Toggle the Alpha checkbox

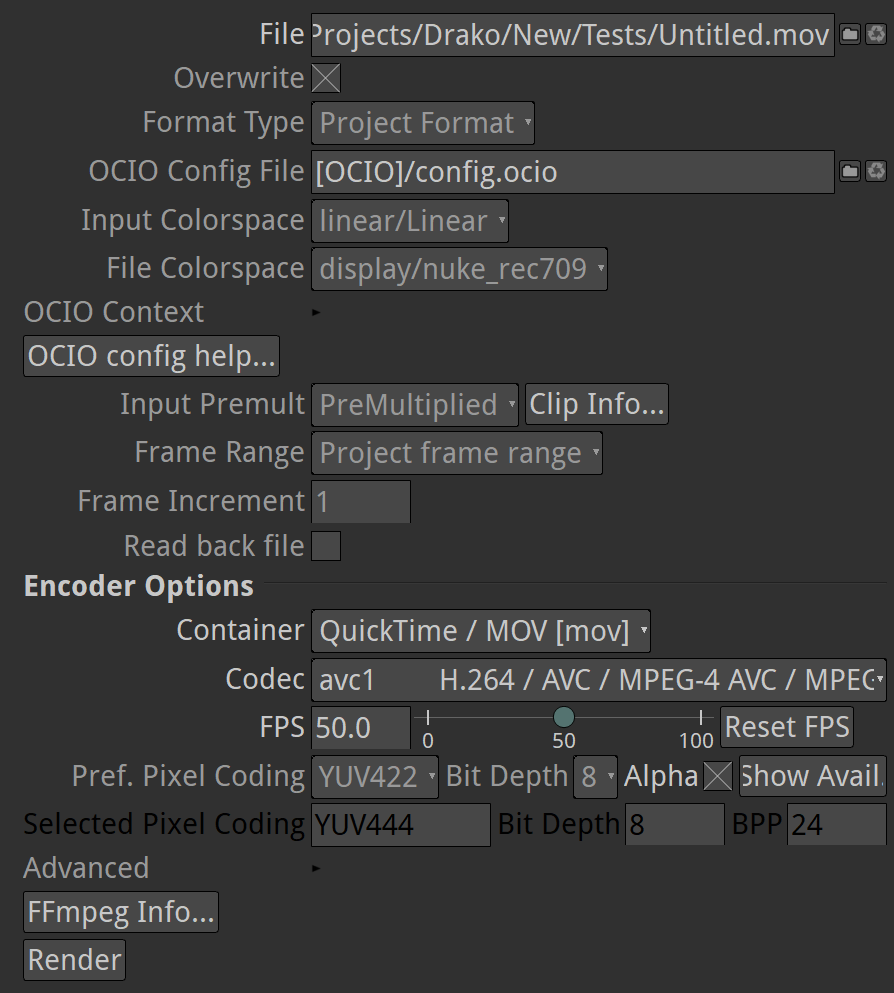pyautogui.click(x=718, y=776)
